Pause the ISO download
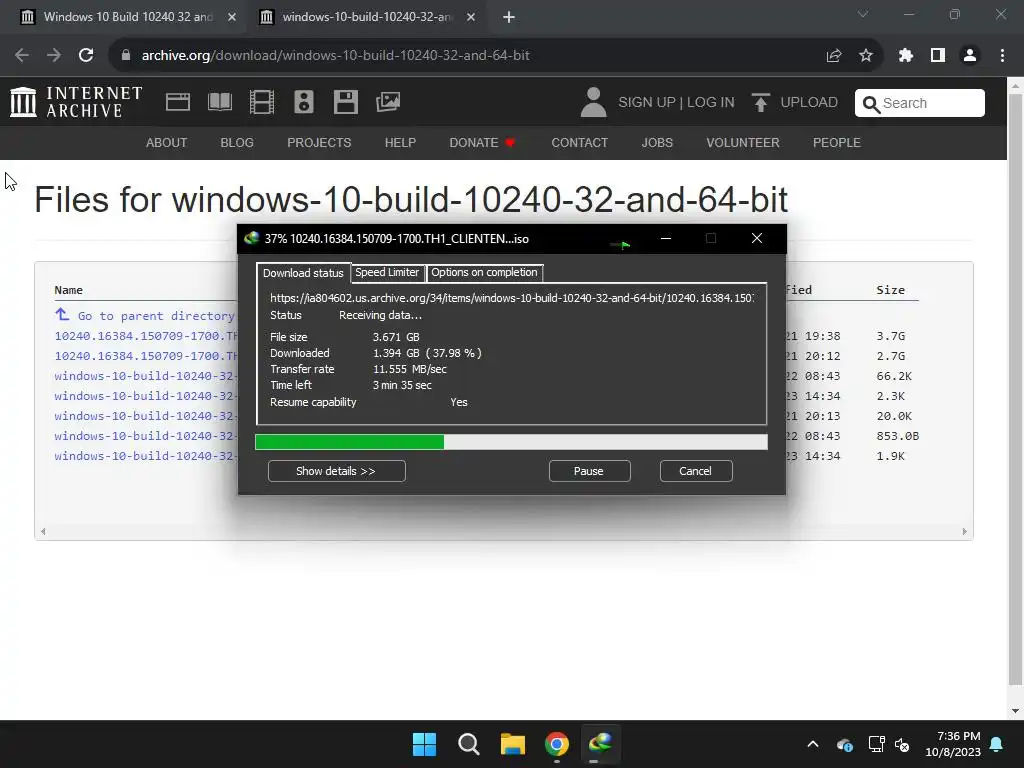This screenshot has height=768, width=1024. 589,471
